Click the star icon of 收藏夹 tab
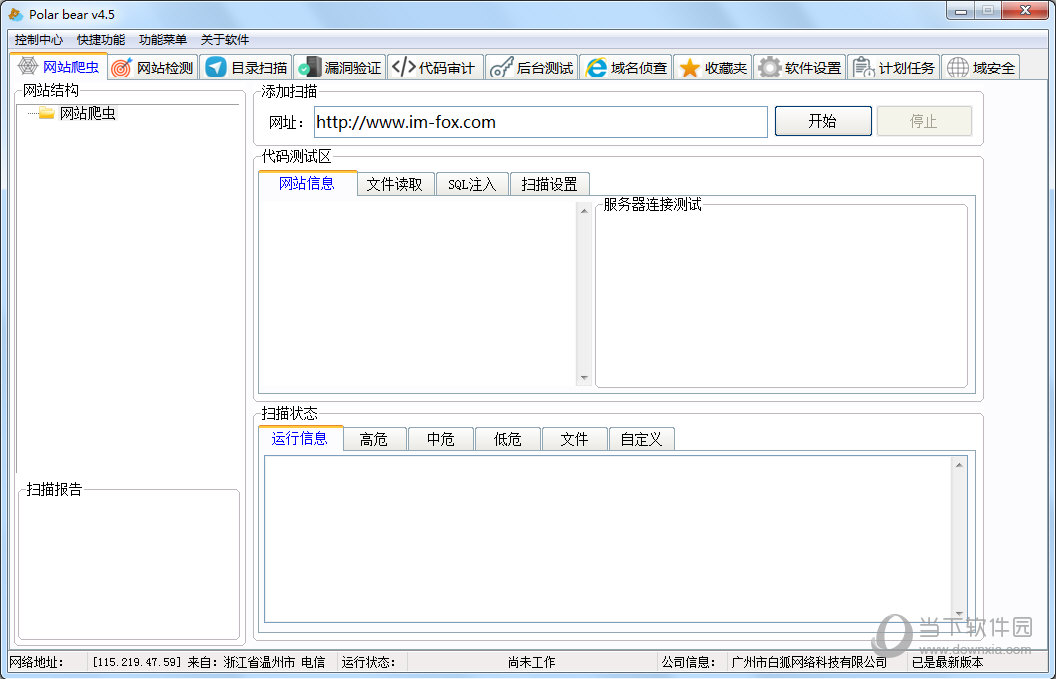 coord(690,67)
